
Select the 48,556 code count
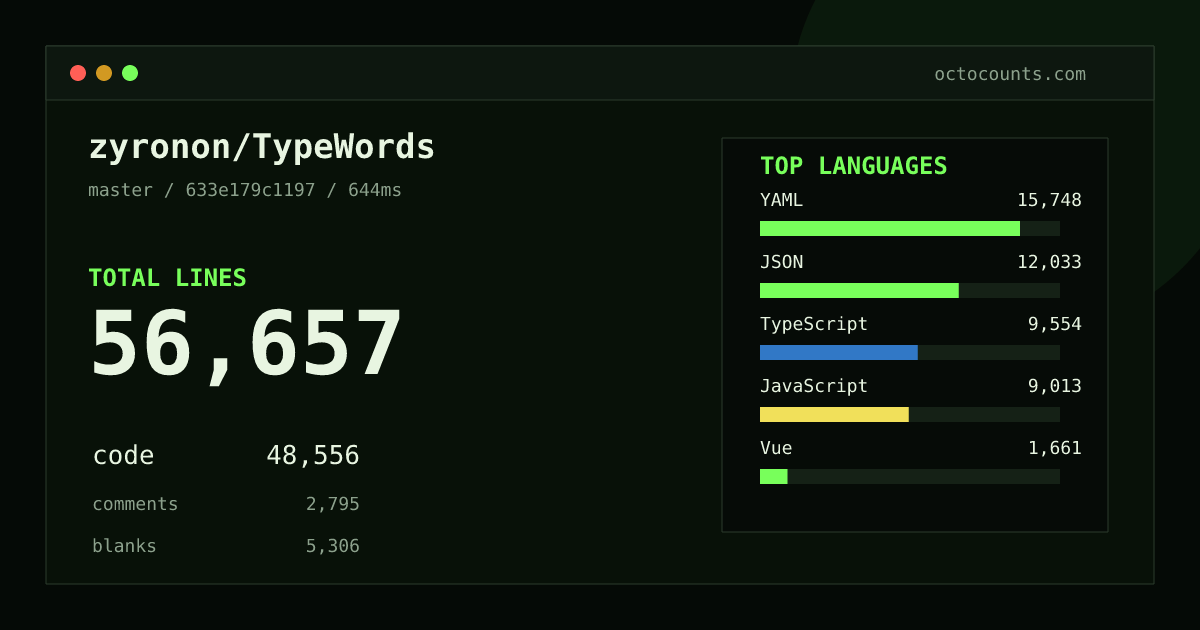pos(313,456)
